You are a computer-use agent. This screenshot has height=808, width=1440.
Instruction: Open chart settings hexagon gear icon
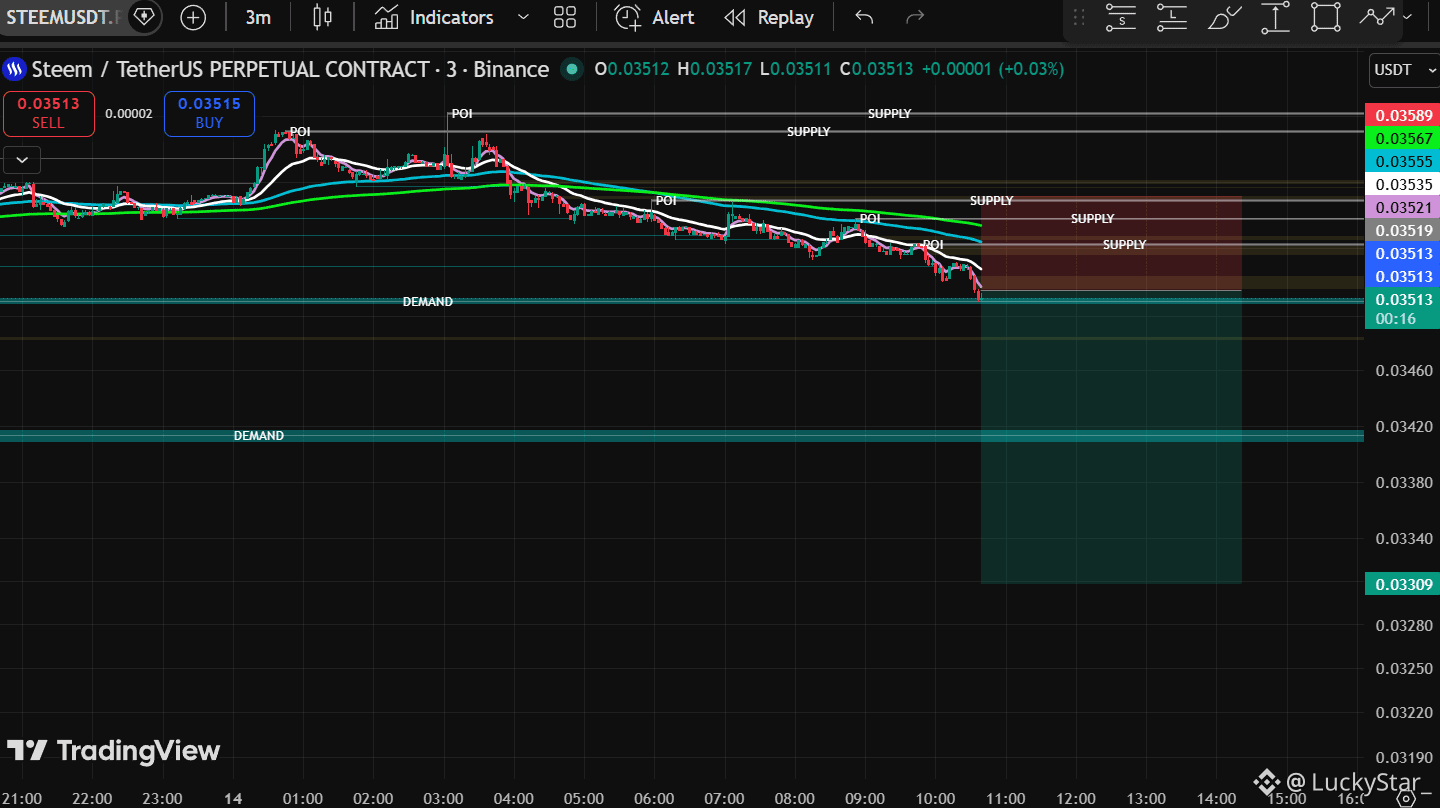1405,797
